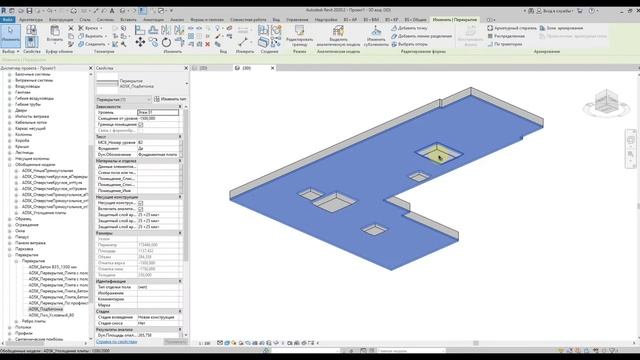Click the Смещение от уровня value field

pos(158,118)
